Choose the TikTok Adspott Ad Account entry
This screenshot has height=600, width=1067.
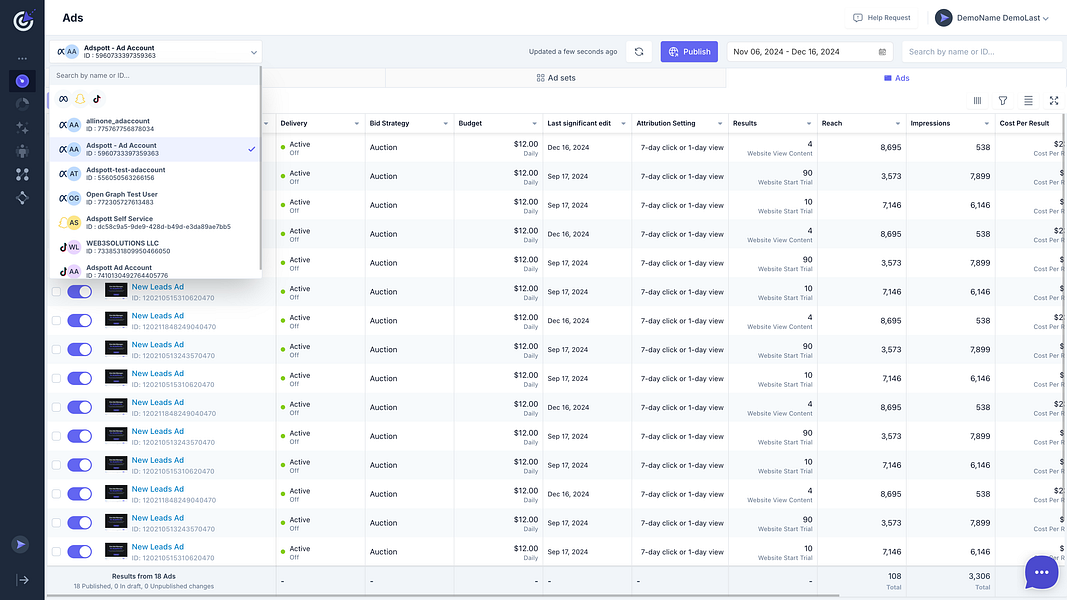tap(154, 271)
